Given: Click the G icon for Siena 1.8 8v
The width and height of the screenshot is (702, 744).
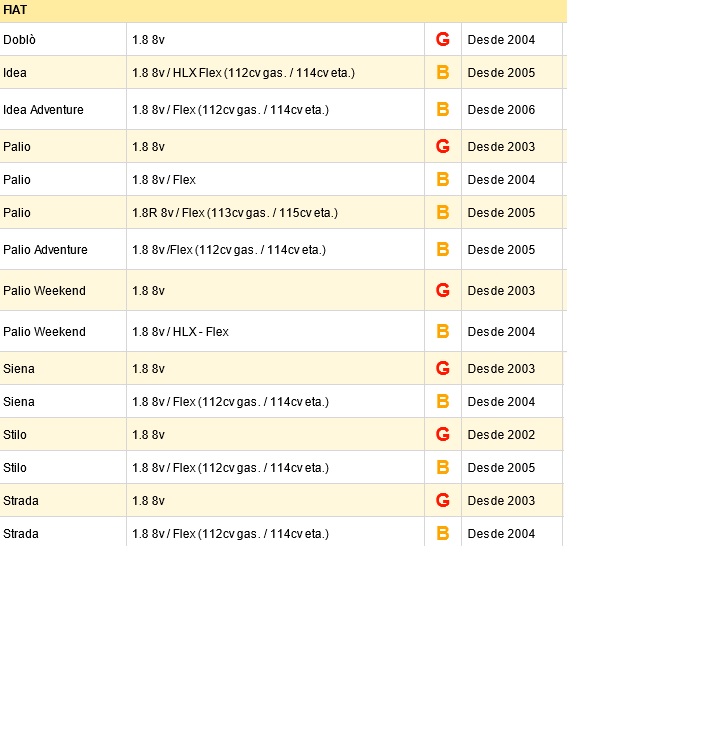Looking at the screenshot, I should (443, 369).
